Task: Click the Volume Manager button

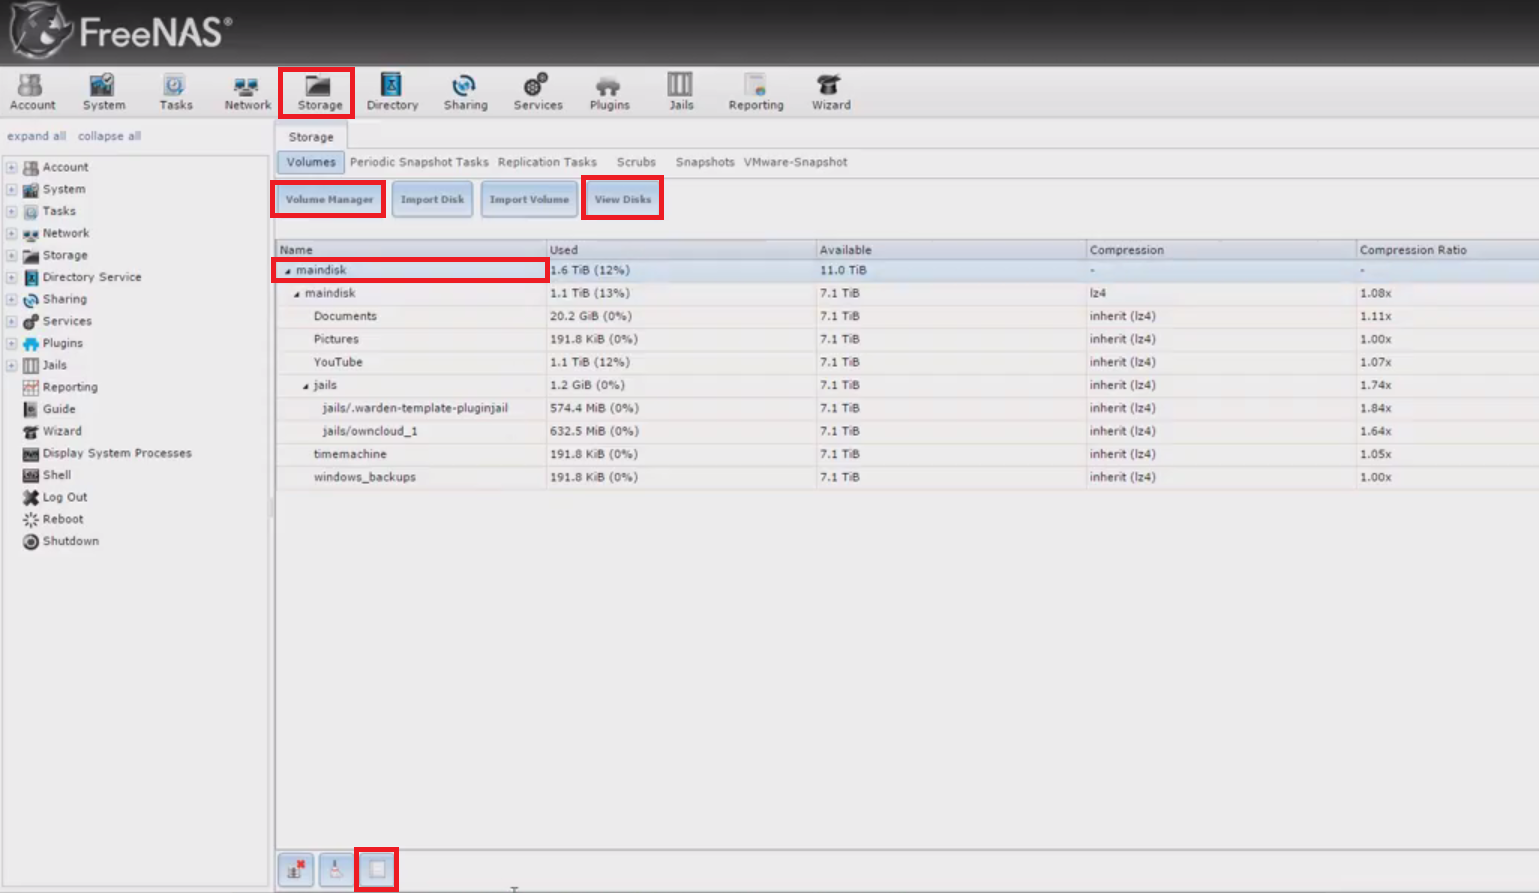Action: pos(329,199)
